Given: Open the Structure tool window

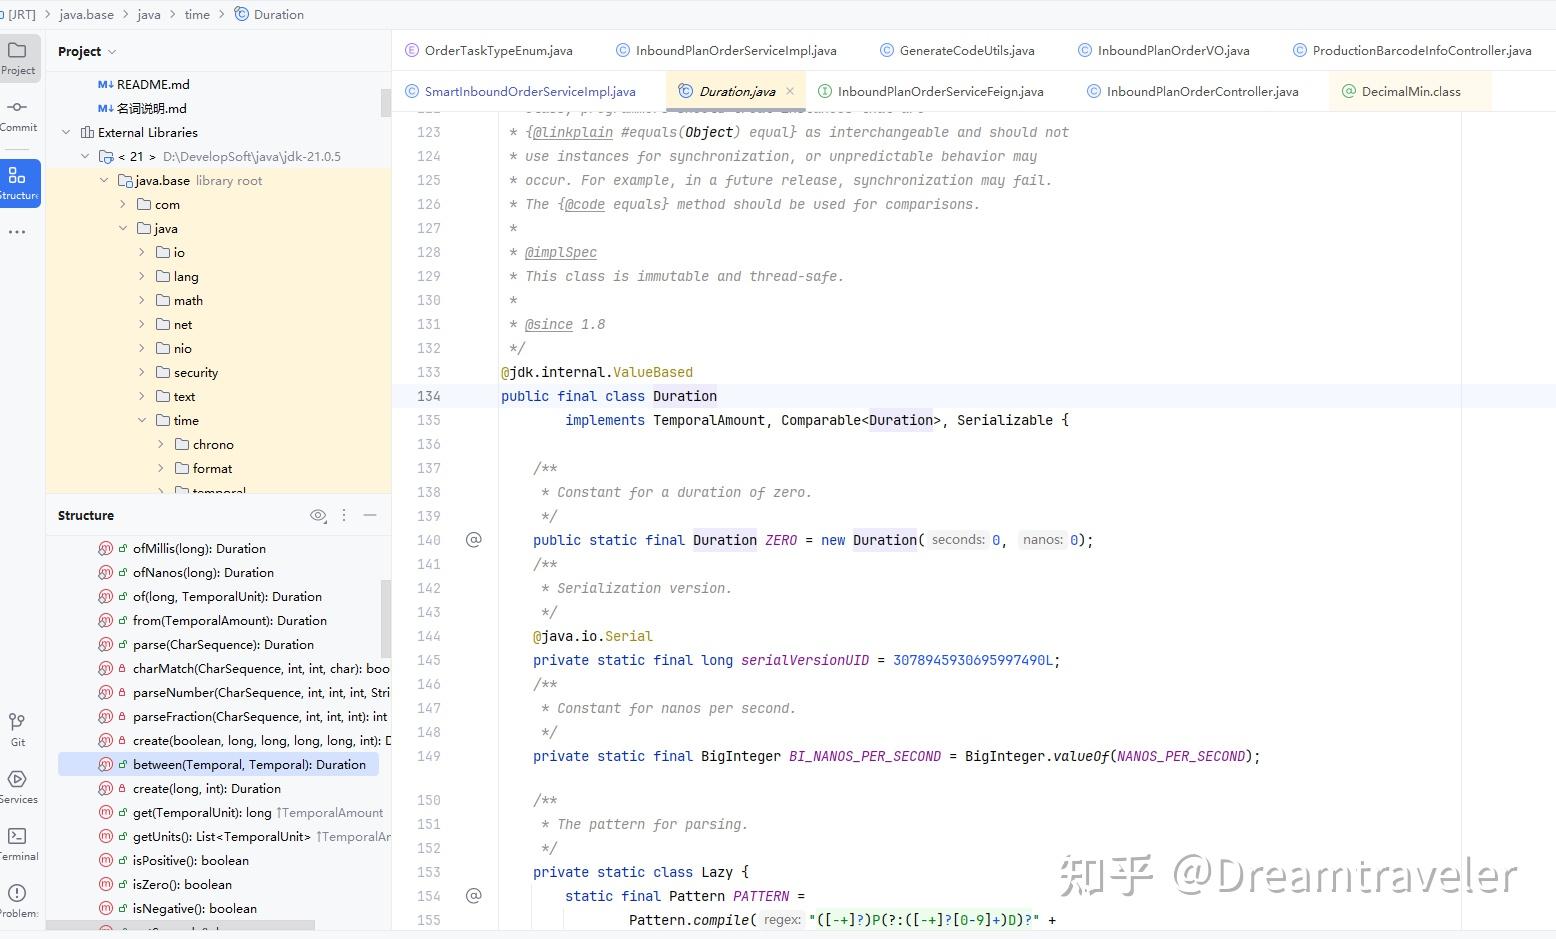Looking at the screenshot, I should (18, 183).
